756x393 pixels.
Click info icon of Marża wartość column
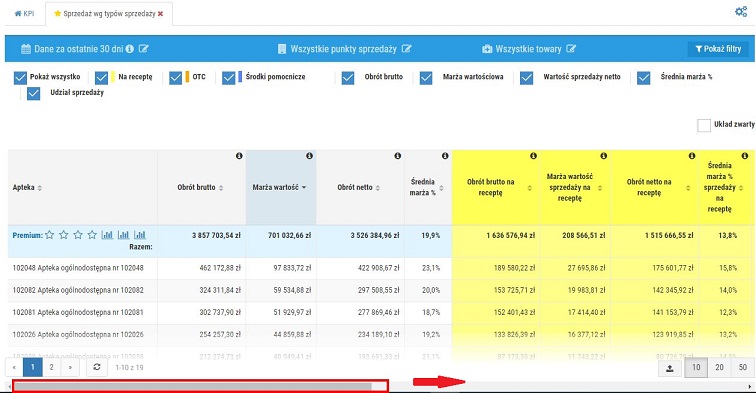pos(310,156)
